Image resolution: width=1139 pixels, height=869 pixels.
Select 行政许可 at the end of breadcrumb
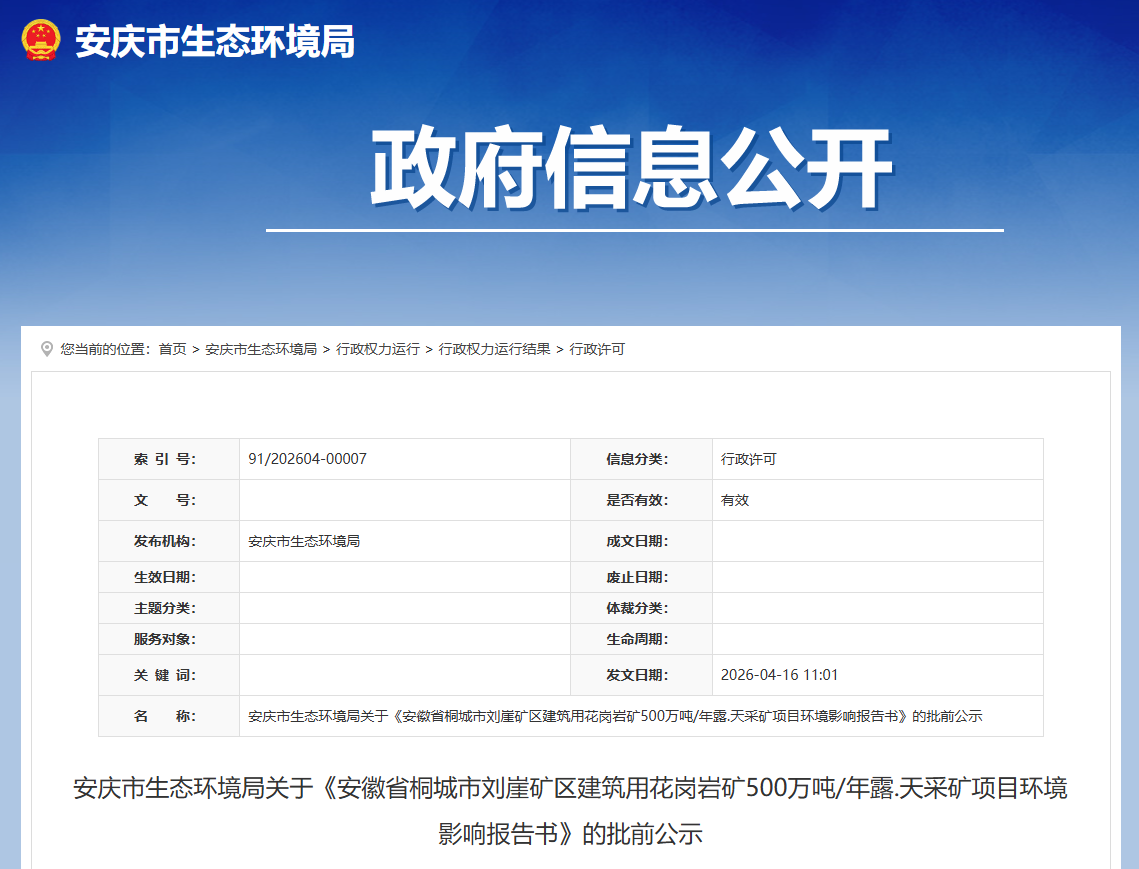click(x=597, y=349)
